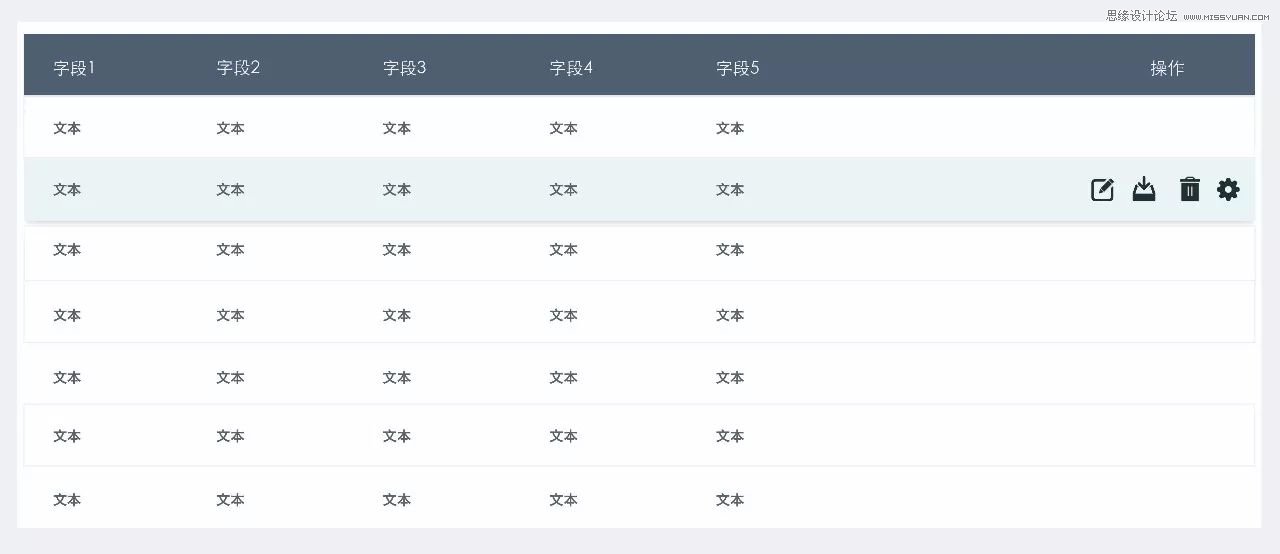Click 文本 in highlighted row under 字段2
This screenshot has width=1280, height=554.
point(230,189)
